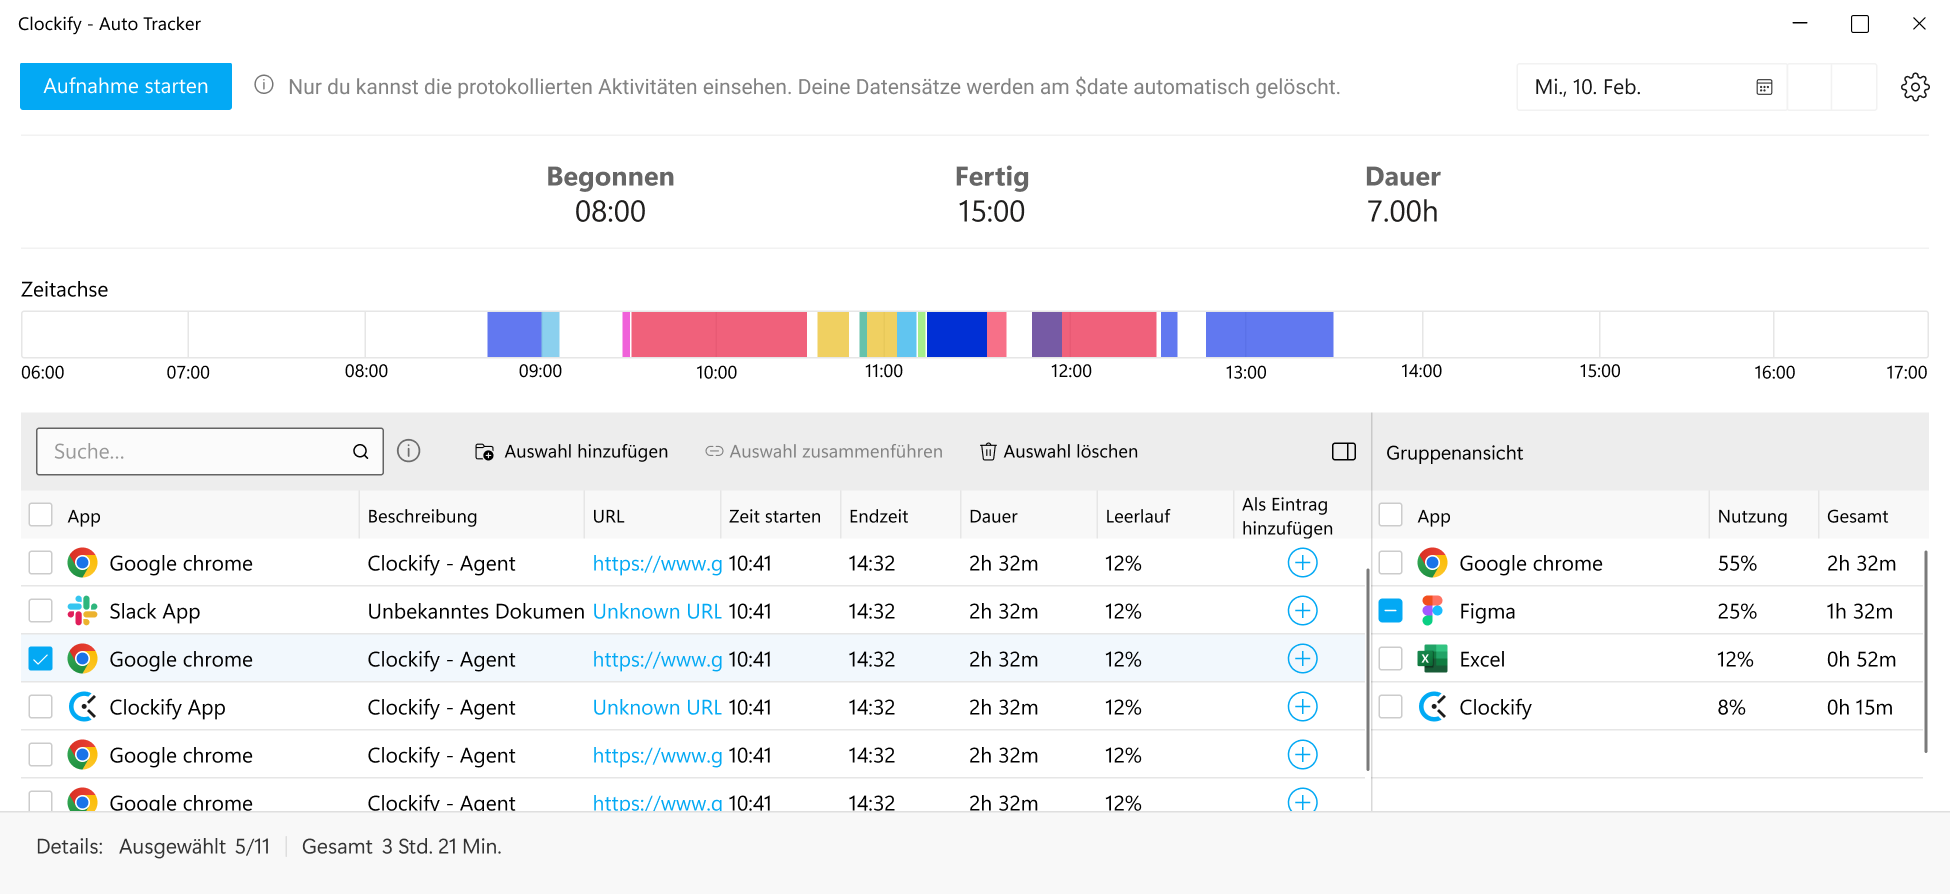Click the info icon beside search box
The width and height of the screenshot is (1950, 894).
click(x=408, y=451)
